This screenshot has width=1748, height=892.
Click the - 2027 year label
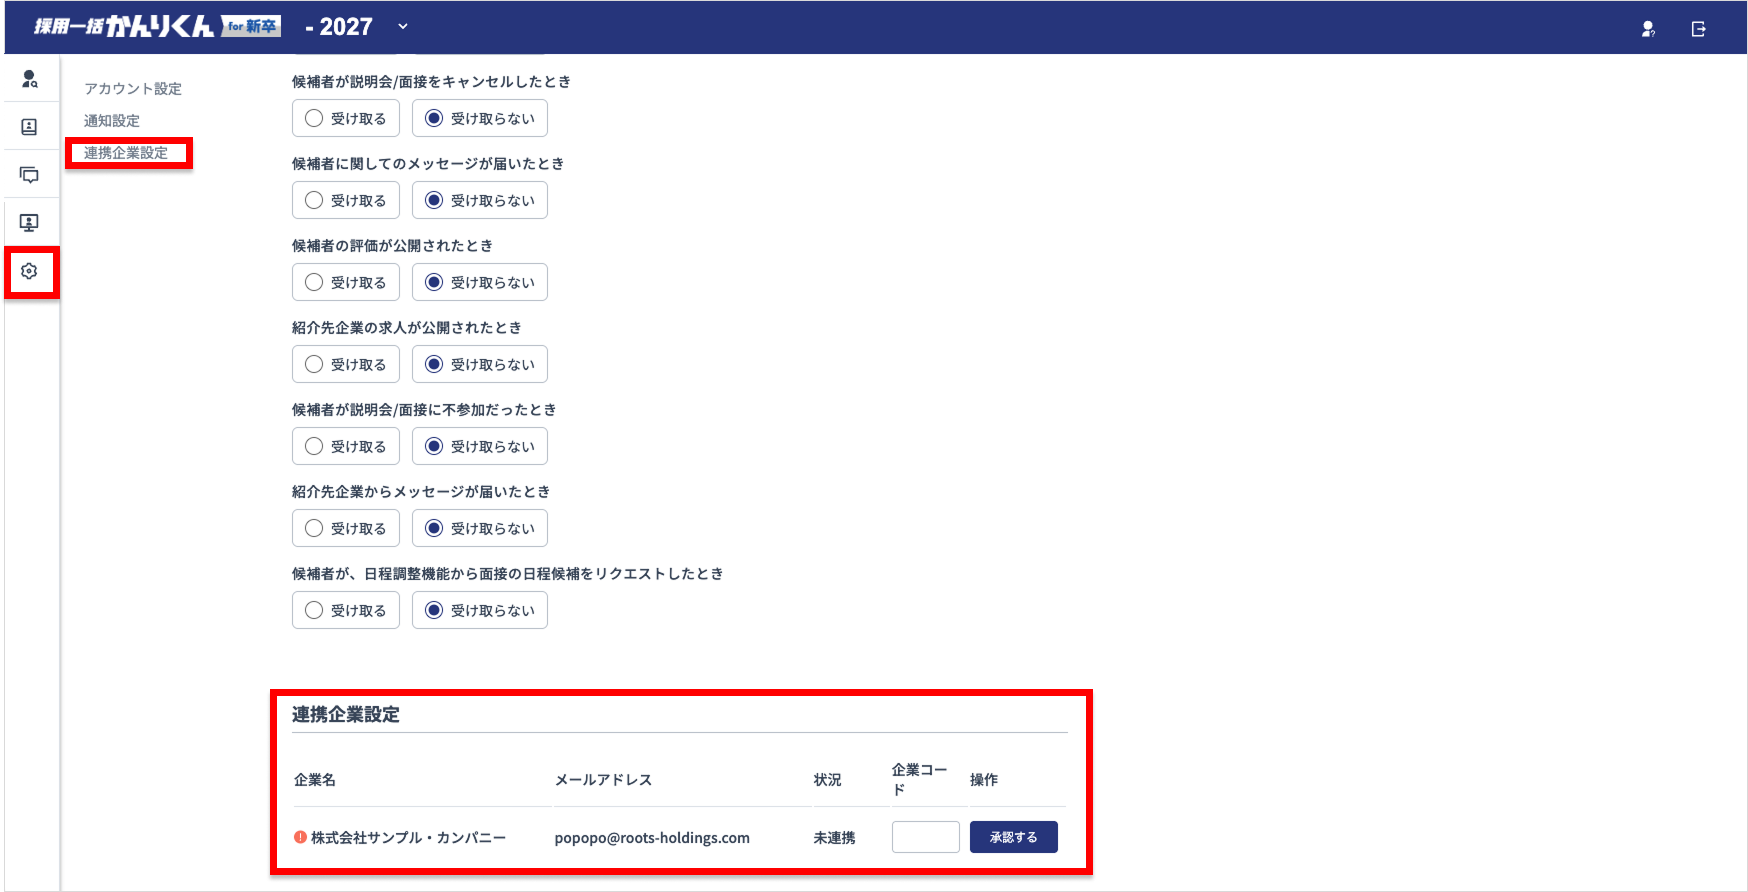click(x=339, y=27)
